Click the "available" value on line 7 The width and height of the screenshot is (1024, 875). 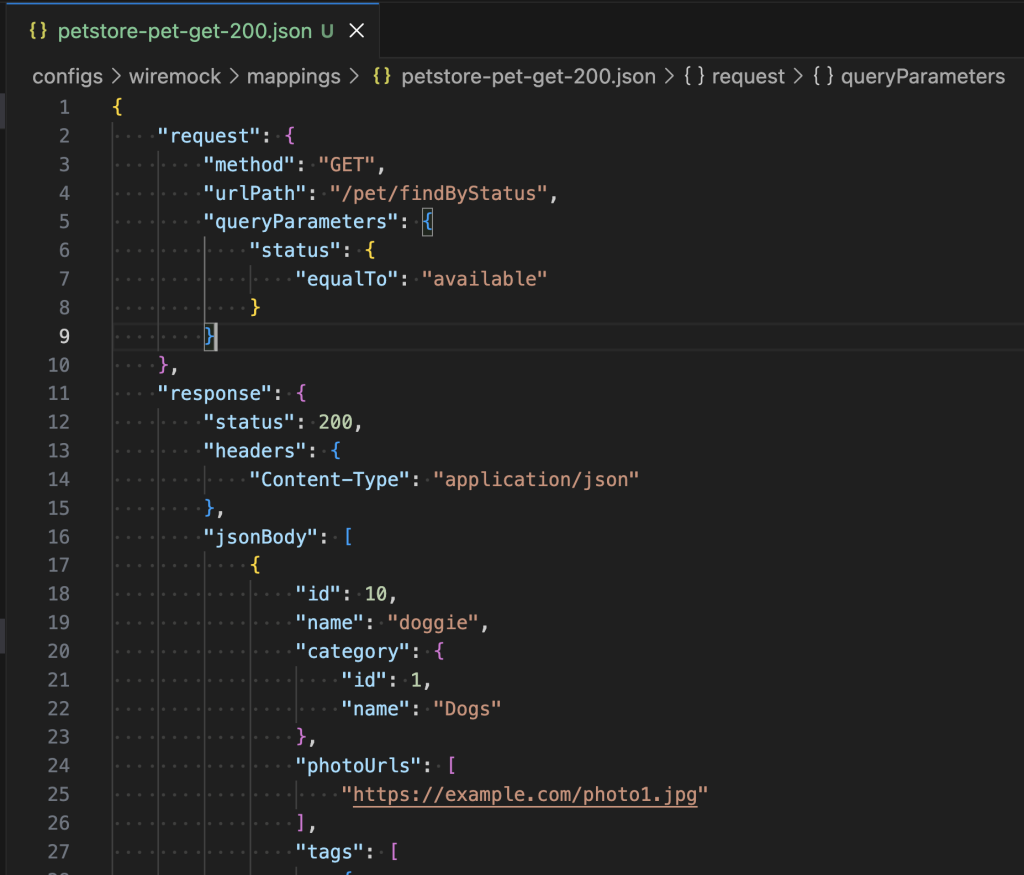(x=484, y=279)
